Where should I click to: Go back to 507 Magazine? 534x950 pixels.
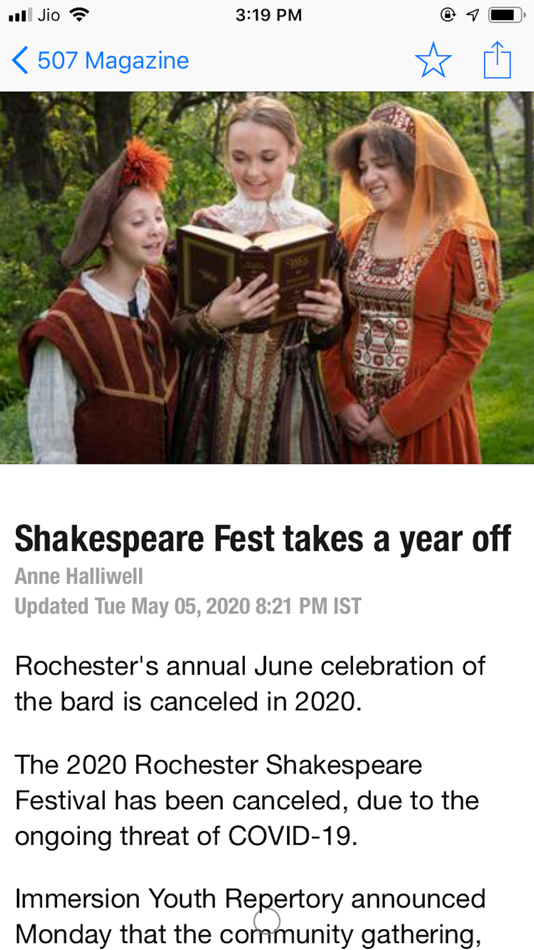click(x=101, y=61)
